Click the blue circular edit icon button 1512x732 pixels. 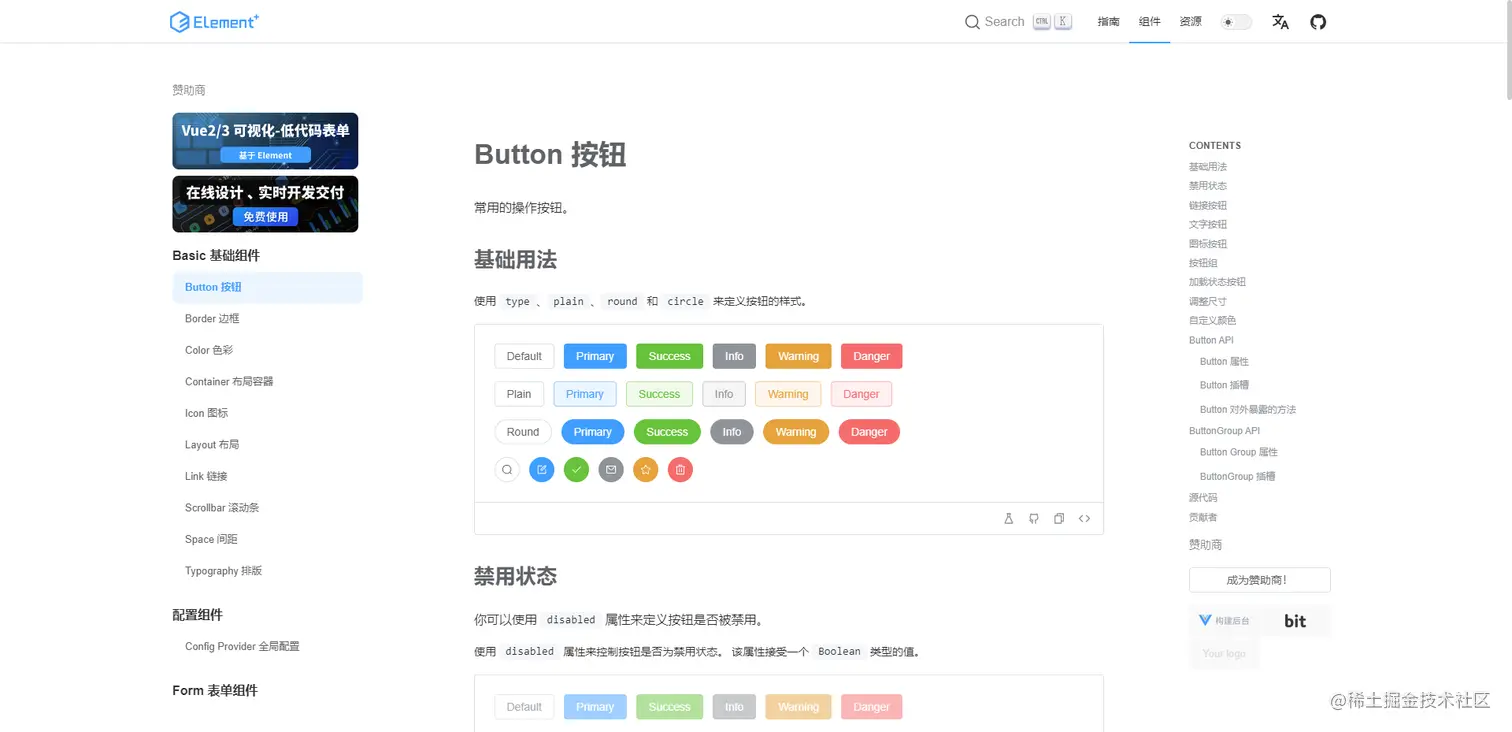pyautogui.click(x=541, y=469)
